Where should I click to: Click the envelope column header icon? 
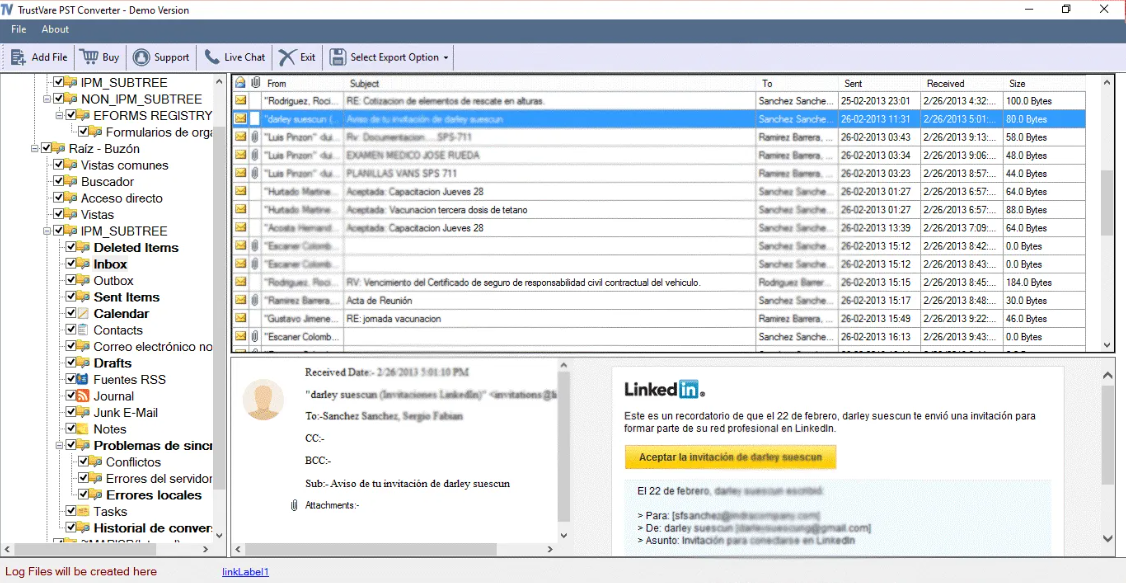[241, 83]
